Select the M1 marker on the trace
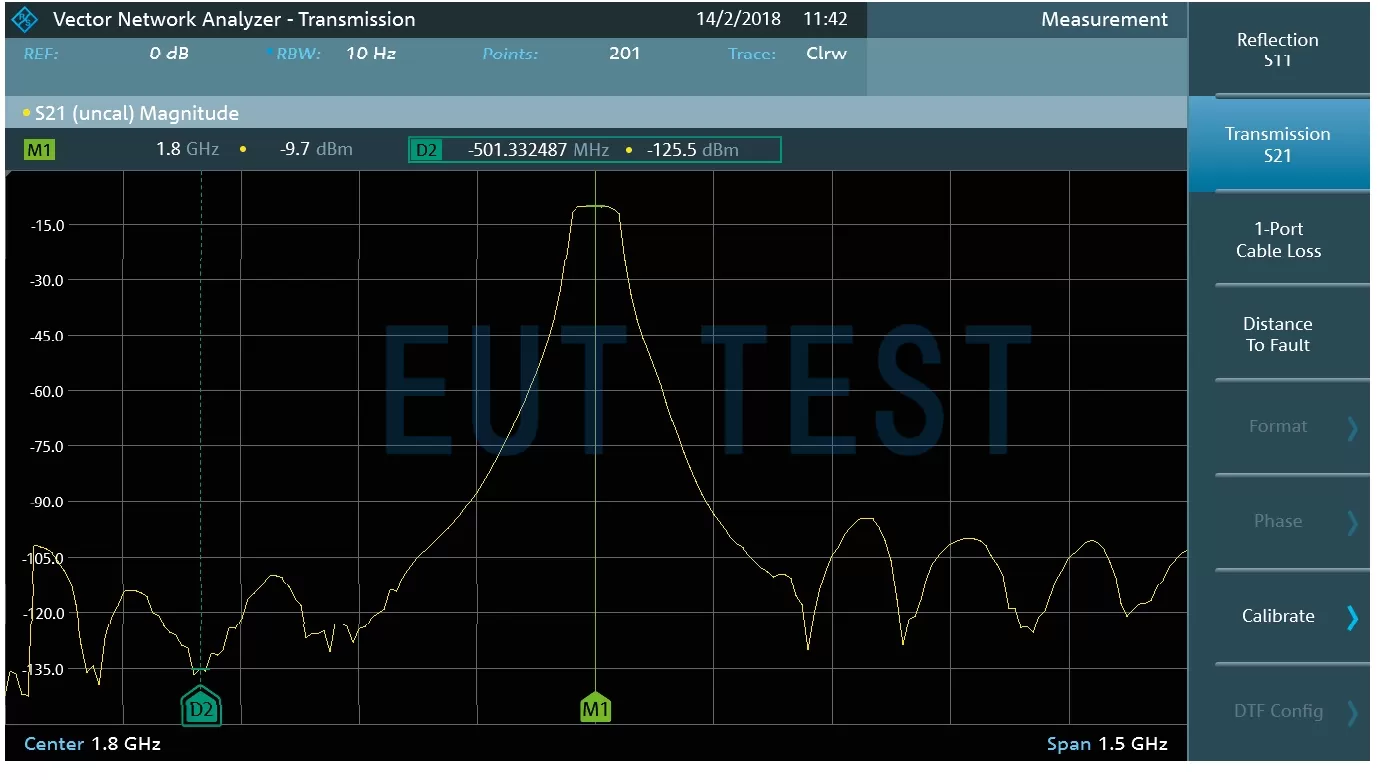The image size is (1392, 780). coord(596,708)
